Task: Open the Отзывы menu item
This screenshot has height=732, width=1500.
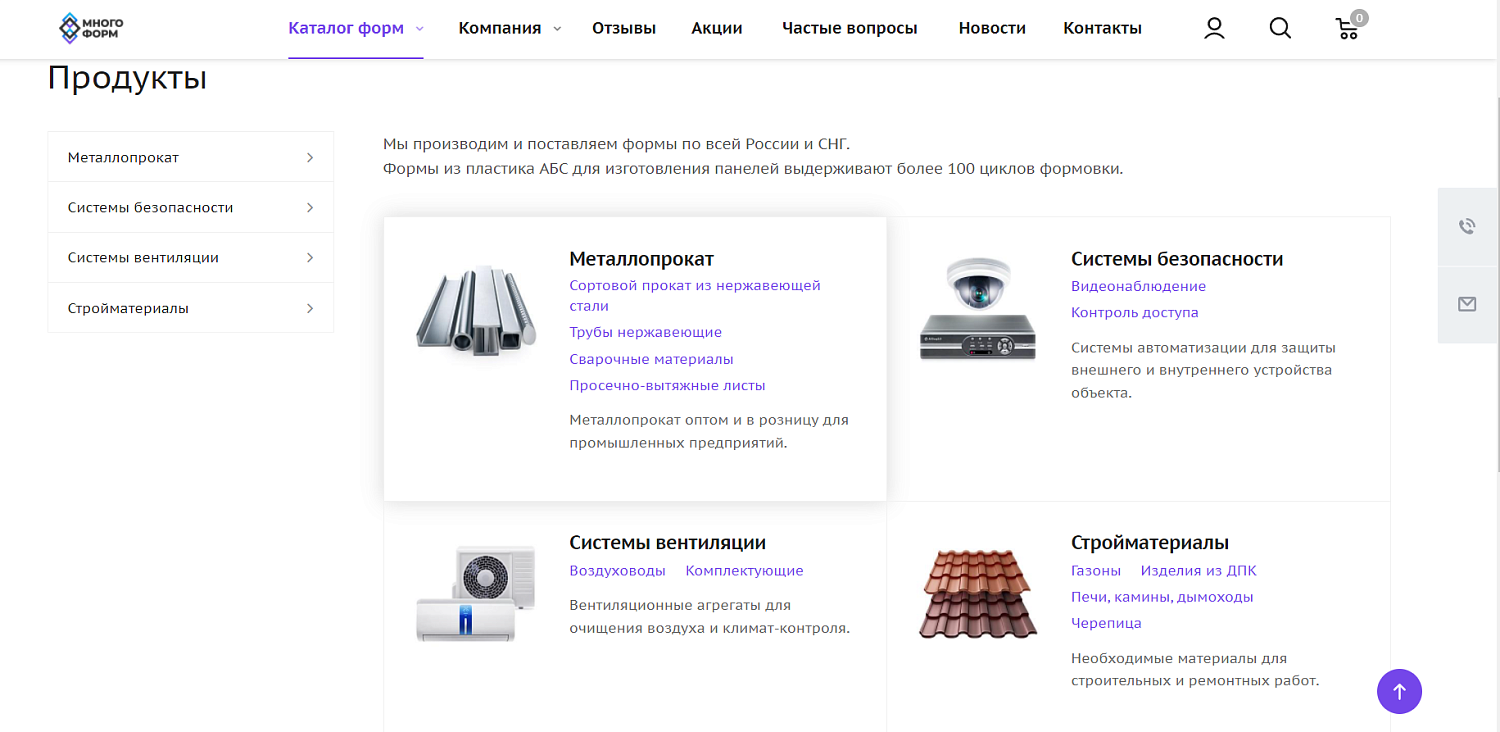Action: pos(623,28)
